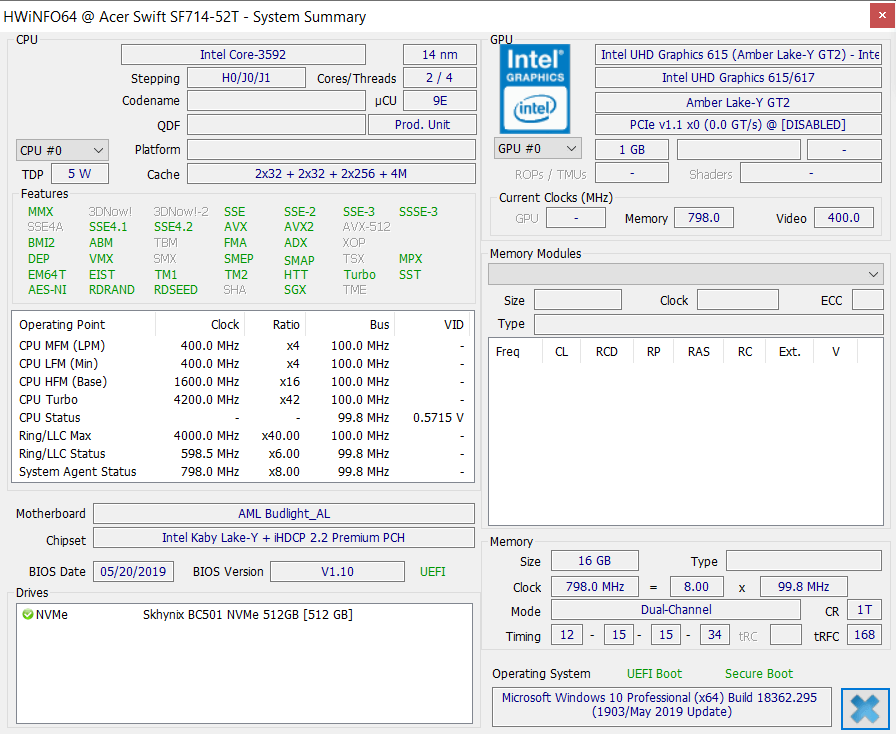896x734 pixels.
Task: Expand the Memory Modules dropdown list
Action: pos(686,274)
